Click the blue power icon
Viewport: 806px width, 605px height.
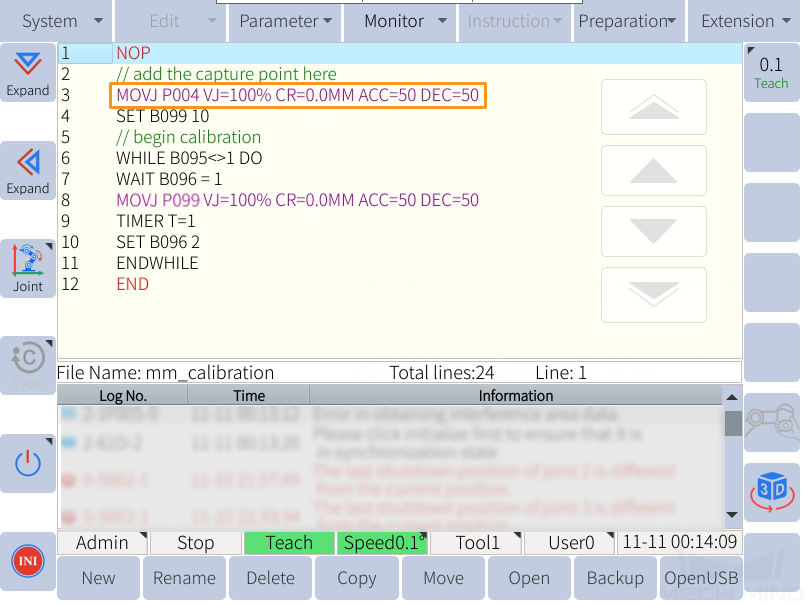click(x=28, y=464)
